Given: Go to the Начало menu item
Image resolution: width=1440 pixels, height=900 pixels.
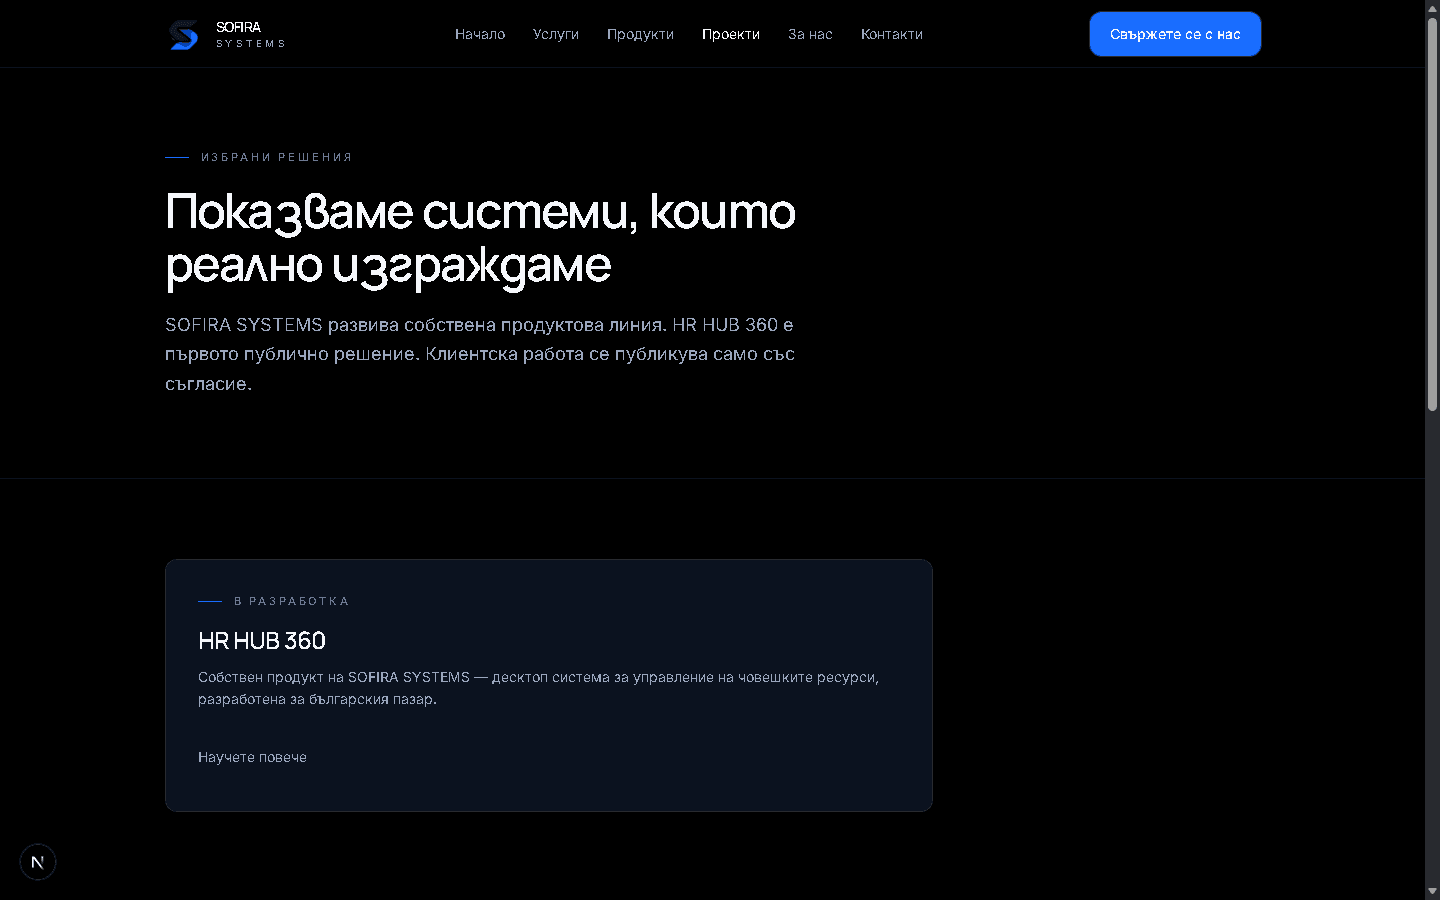Looking at the screenshot, I should [x=480, y=34].
